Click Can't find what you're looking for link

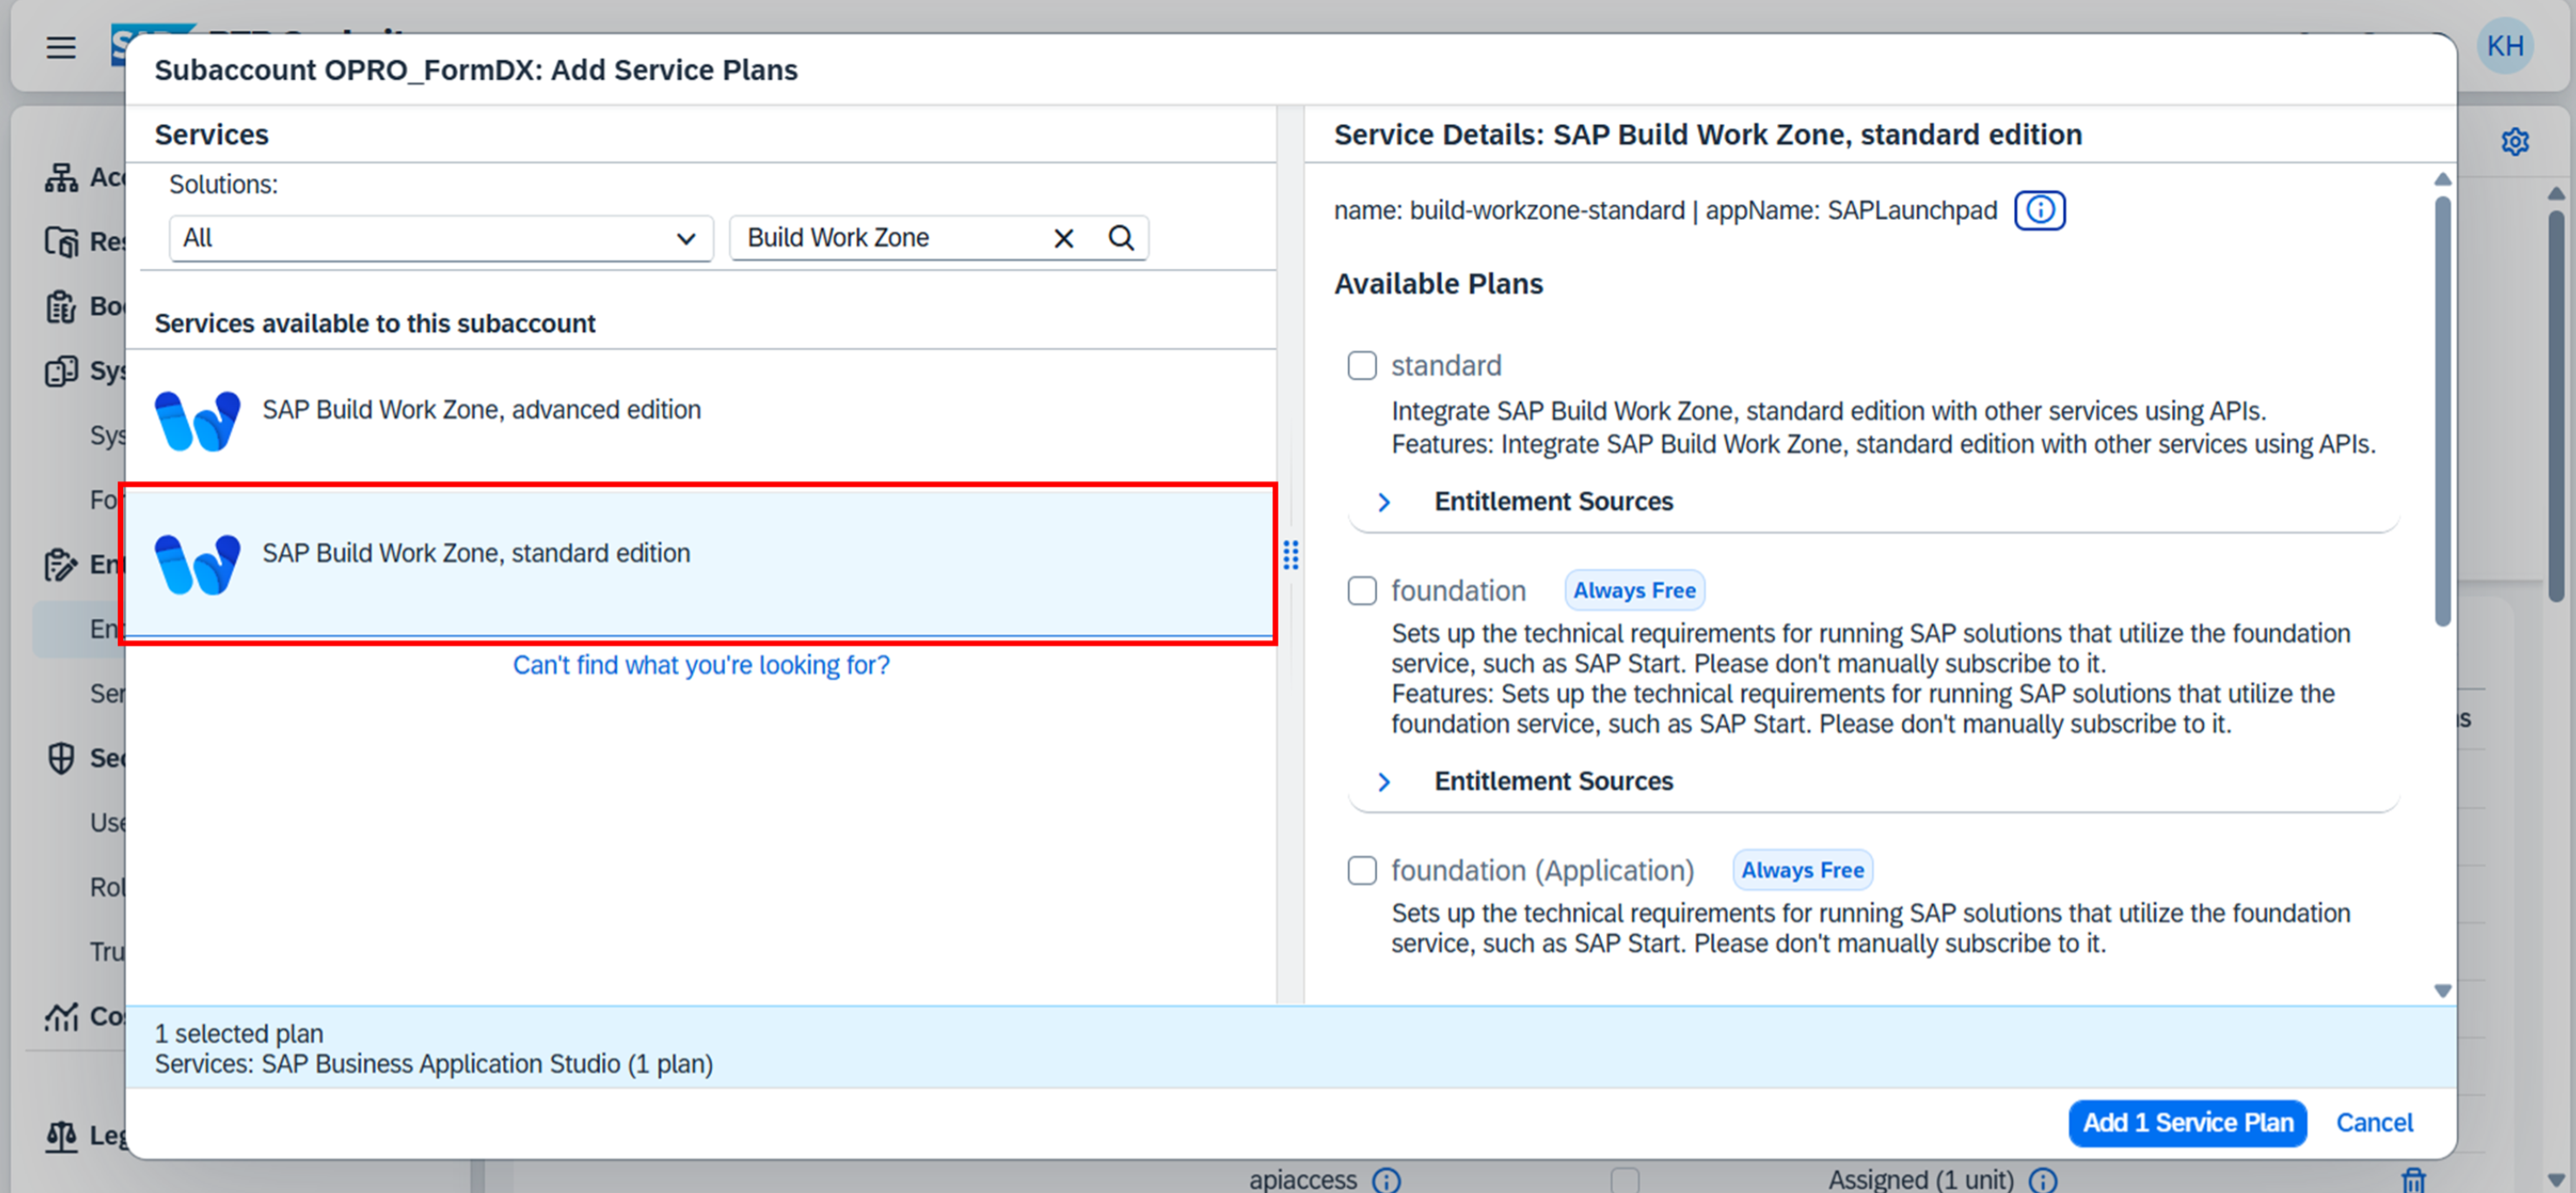700,665
